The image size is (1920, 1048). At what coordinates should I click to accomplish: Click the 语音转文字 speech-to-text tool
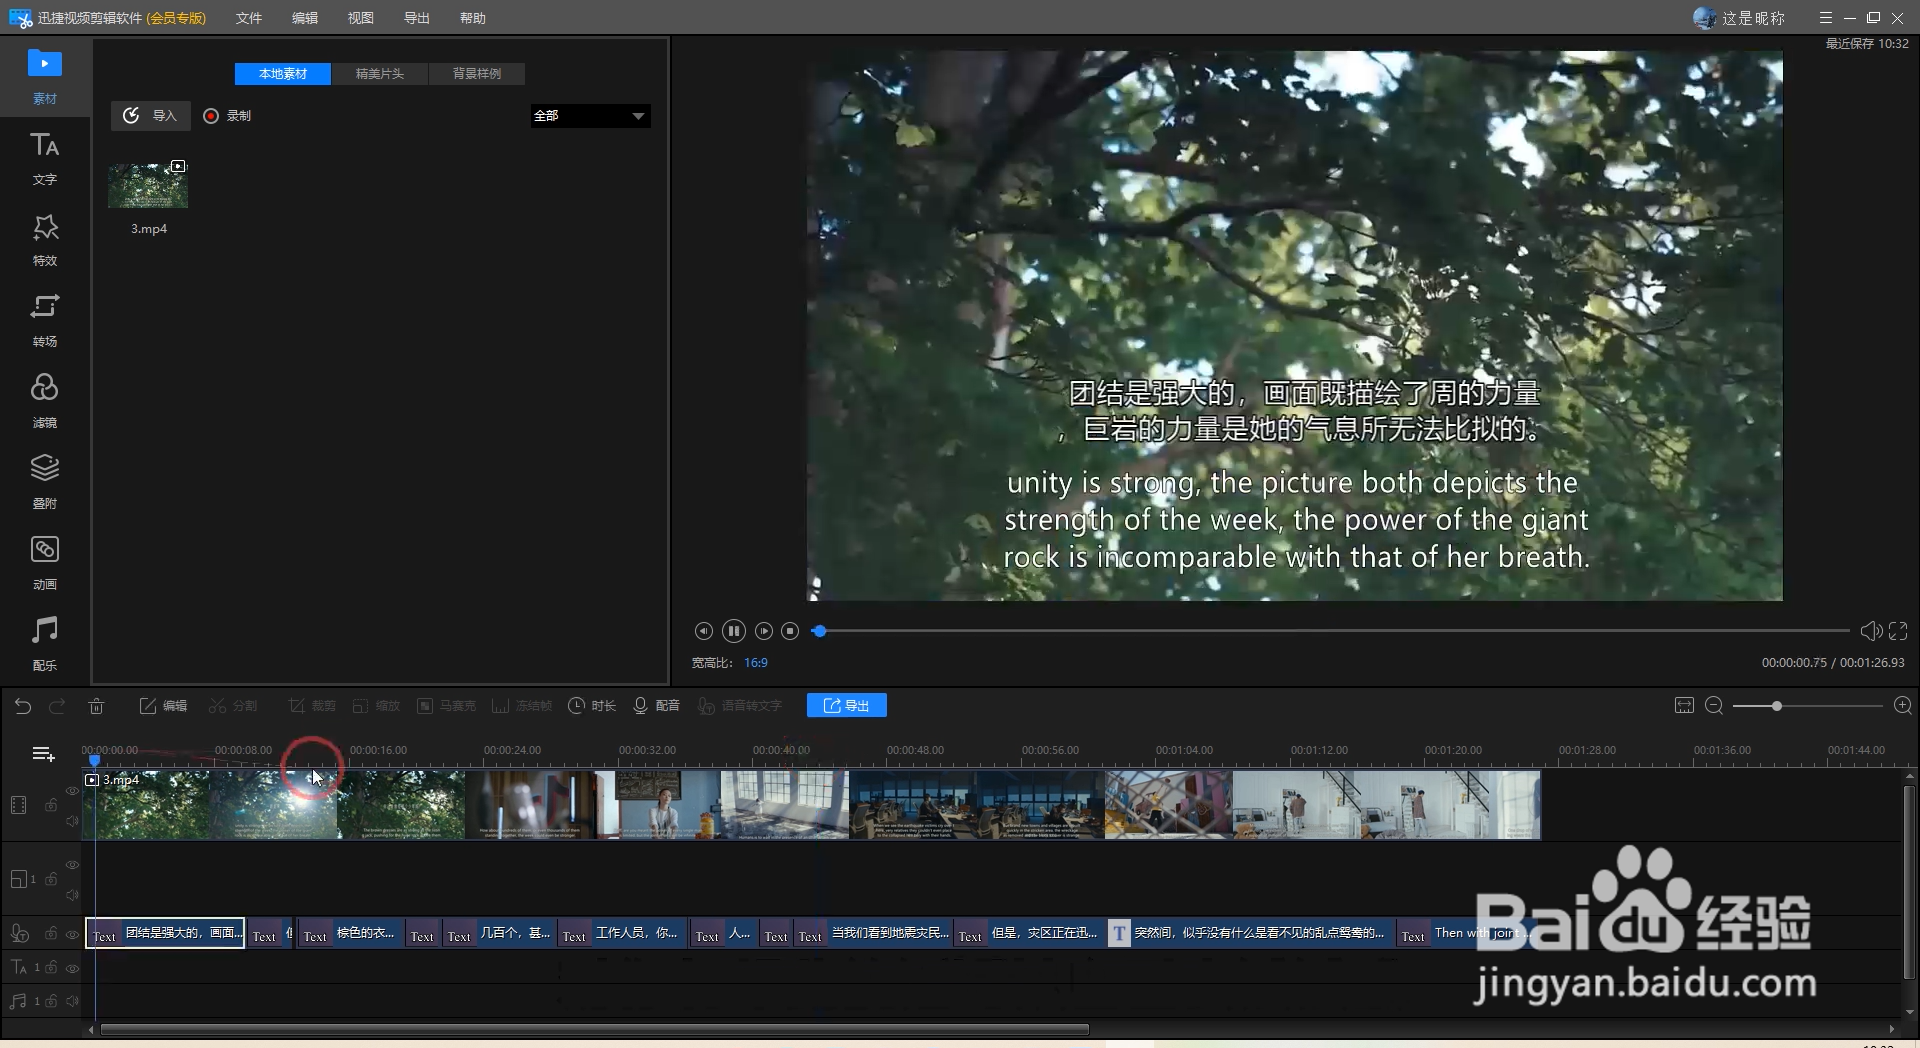click(739, 706)
